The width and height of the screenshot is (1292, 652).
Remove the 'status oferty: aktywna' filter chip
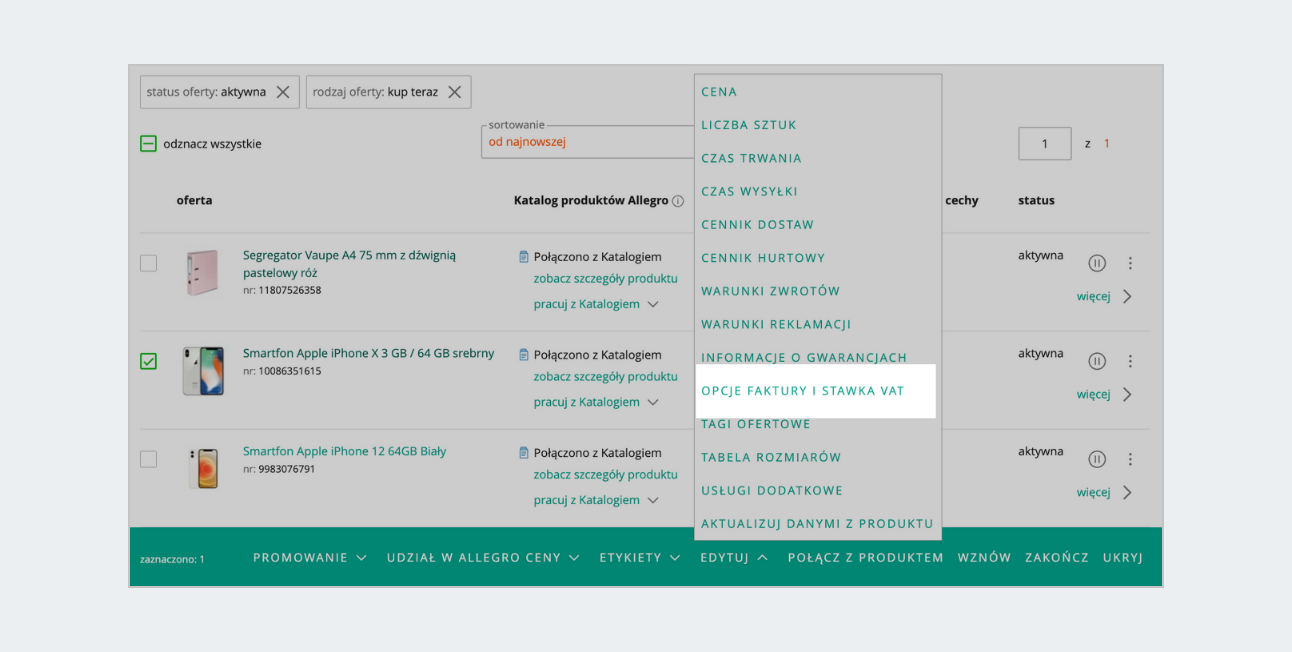point(283,92)
